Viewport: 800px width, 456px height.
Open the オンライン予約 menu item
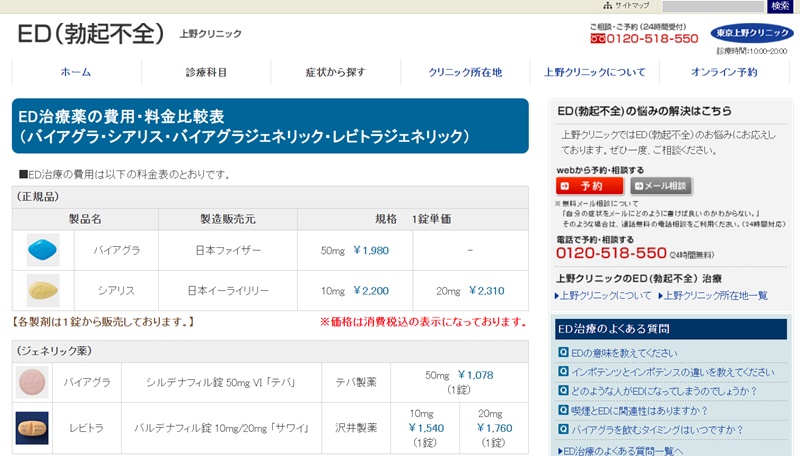coord(724,72)
